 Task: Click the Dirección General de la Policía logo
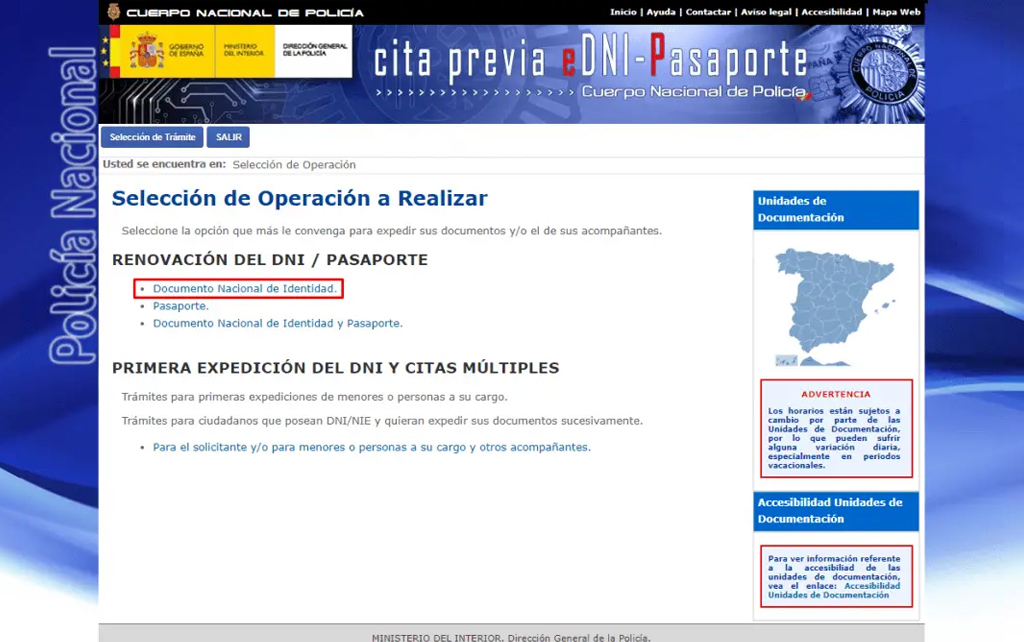pos(314,52)
